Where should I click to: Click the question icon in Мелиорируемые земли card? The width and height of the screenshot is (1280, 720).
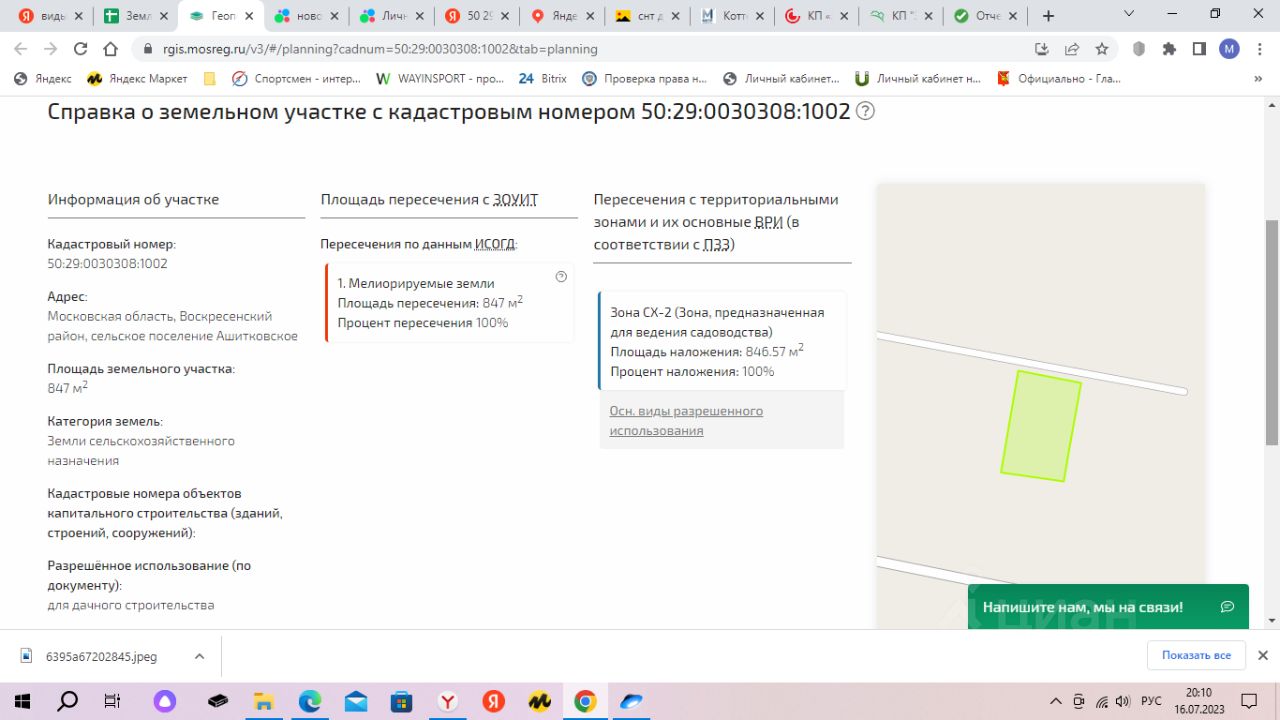click(561, 277)
